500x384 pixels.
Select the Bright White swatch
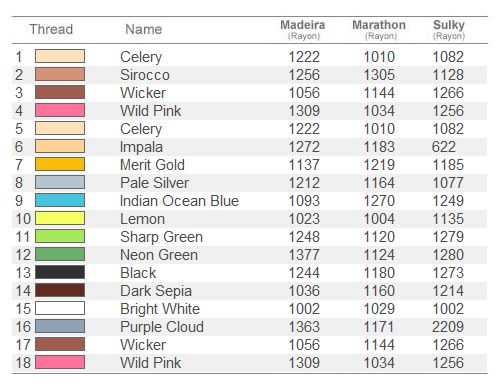[60, 308]
